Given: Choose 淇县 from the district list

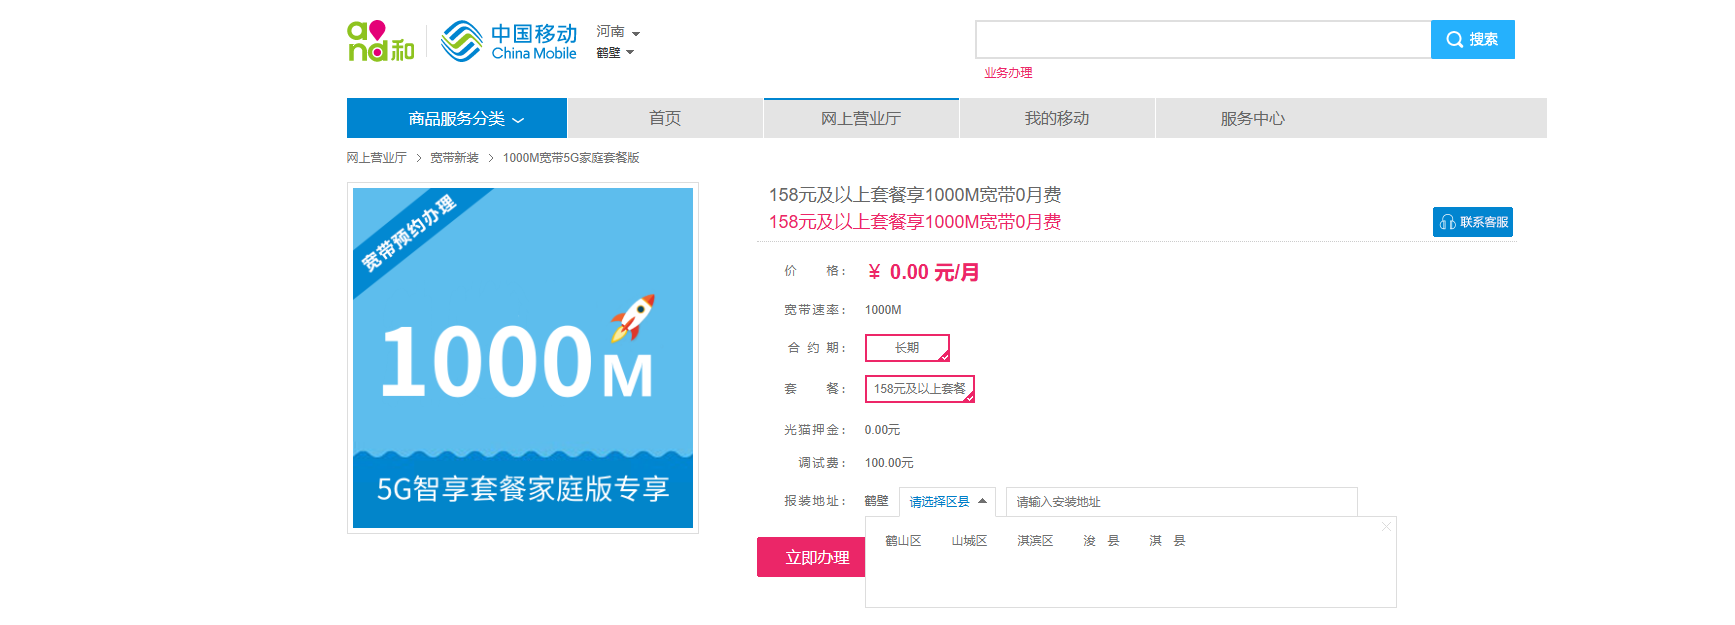Looking at the screenshot, I should [1167, 541].
